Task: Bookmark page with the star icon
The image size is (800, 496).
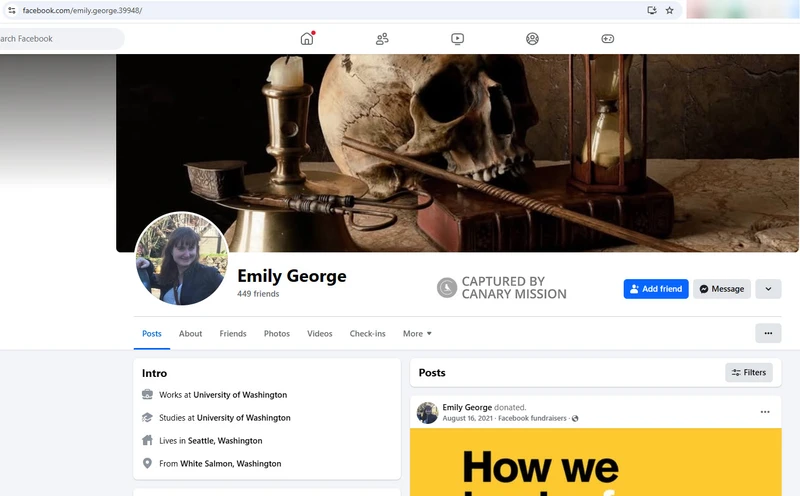Action: [x=669, y=10]
